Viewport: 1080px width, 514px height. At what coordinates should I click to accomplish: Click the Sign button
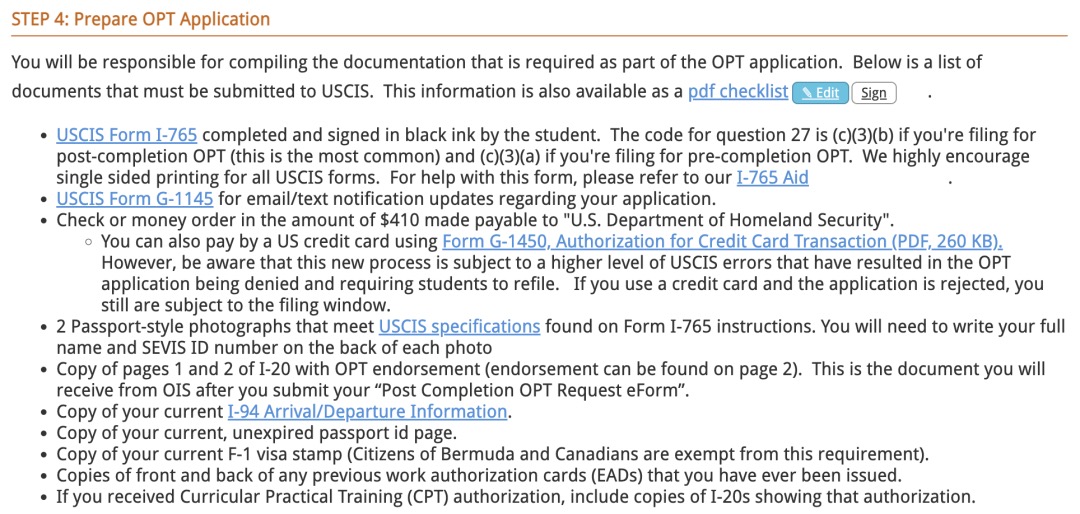[x=874, y=93]
